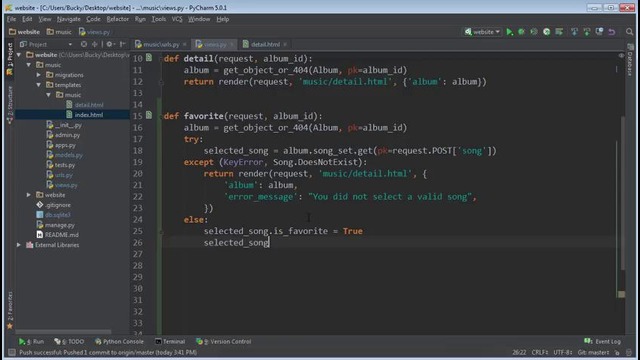Open the Run tool window button

coord(31,342)
